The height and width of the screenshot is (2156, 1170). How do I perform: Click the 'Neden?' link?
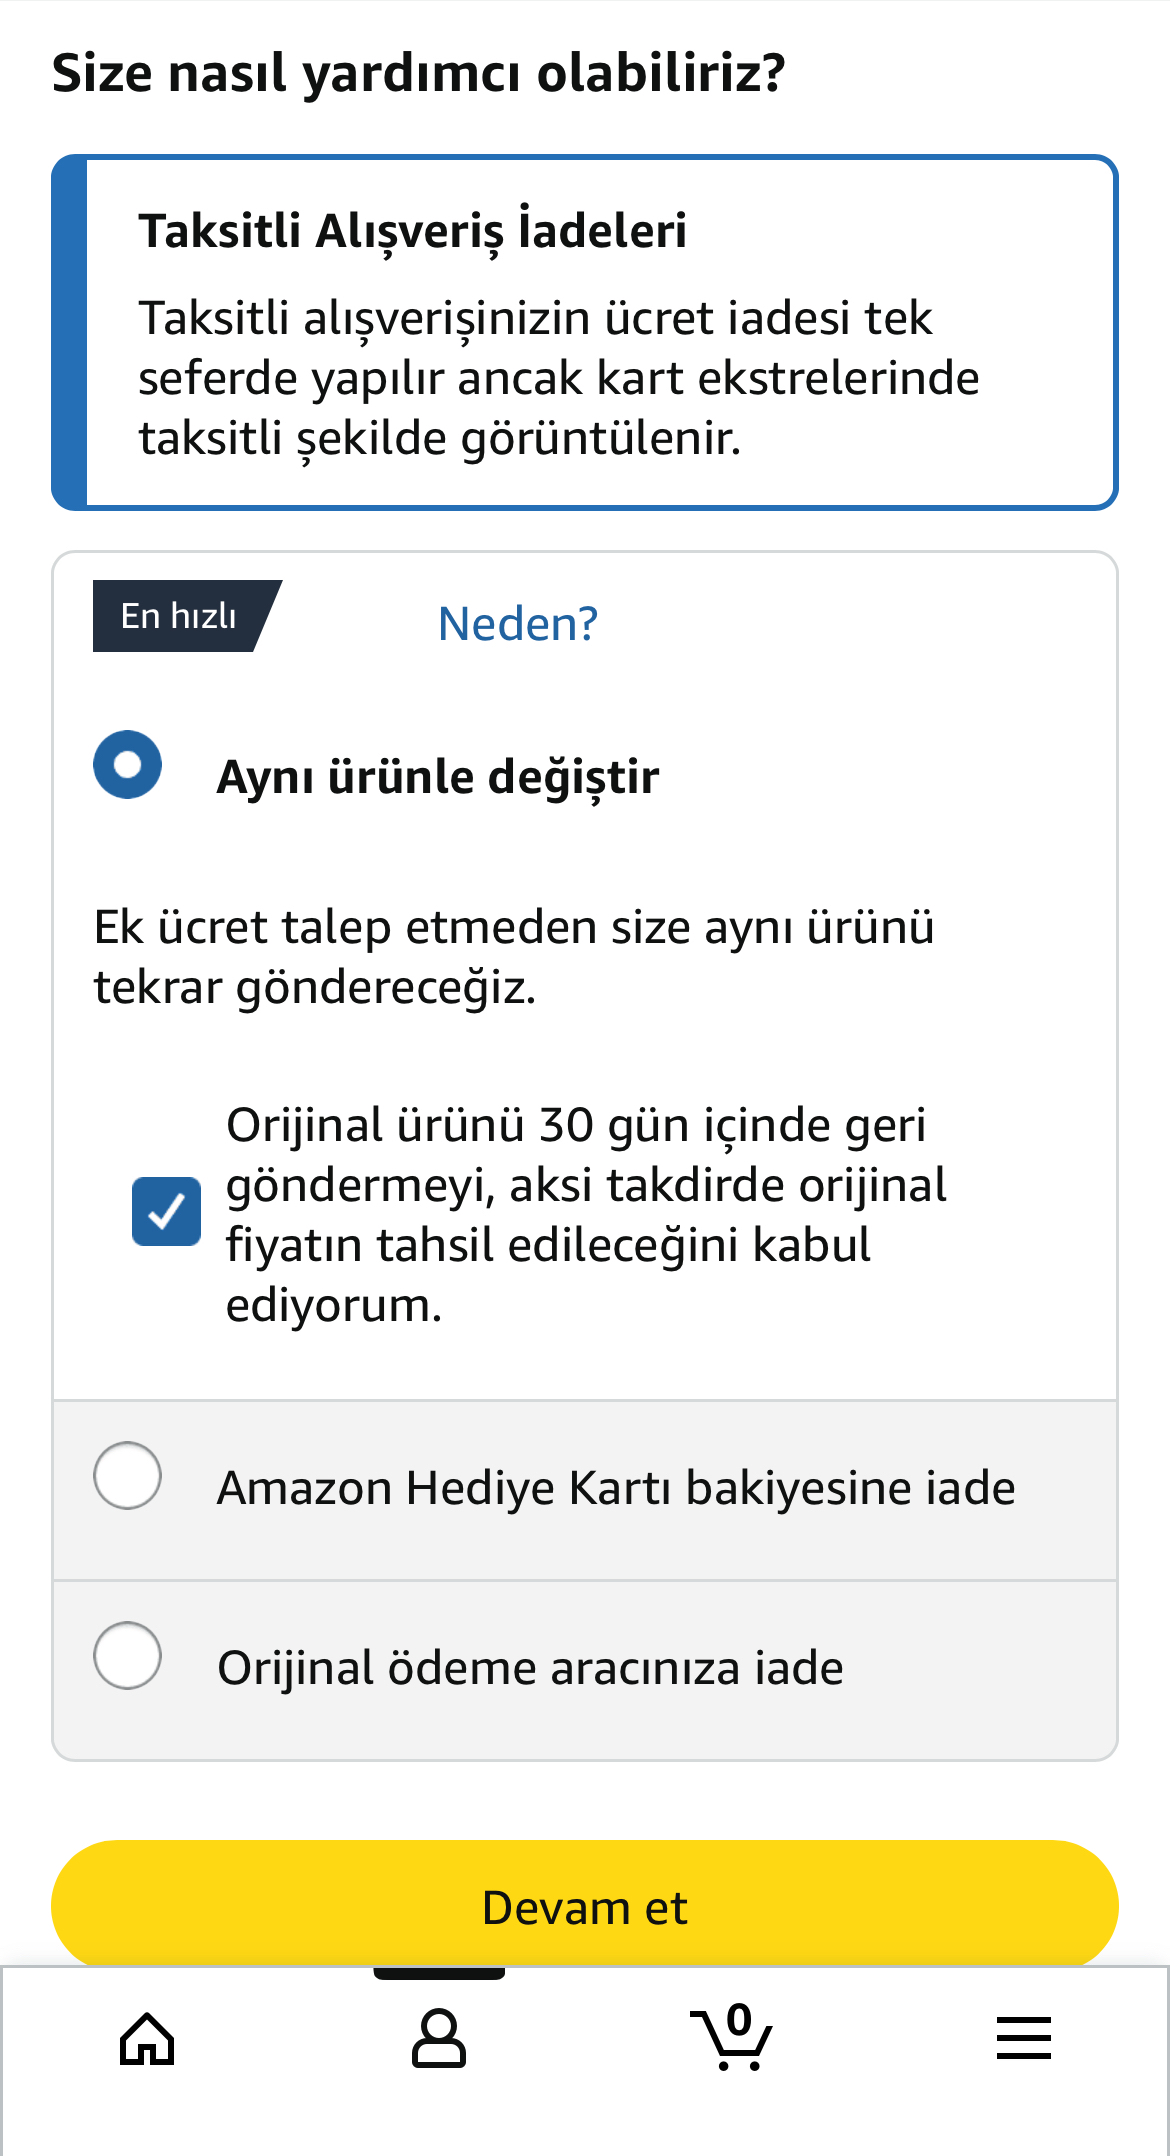pyautogui.click(x=518, y=624)
